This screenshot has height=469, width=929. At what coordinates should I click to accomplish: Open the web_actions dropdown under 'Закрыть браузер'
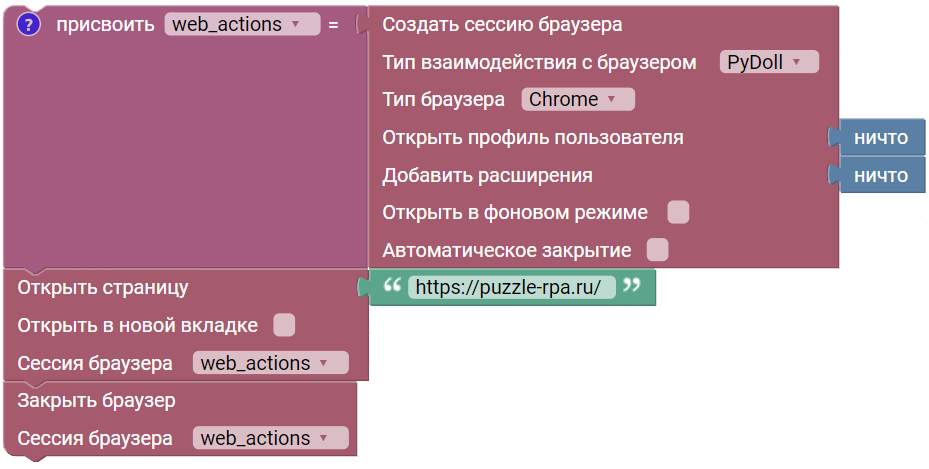click(x=270, y=438)
